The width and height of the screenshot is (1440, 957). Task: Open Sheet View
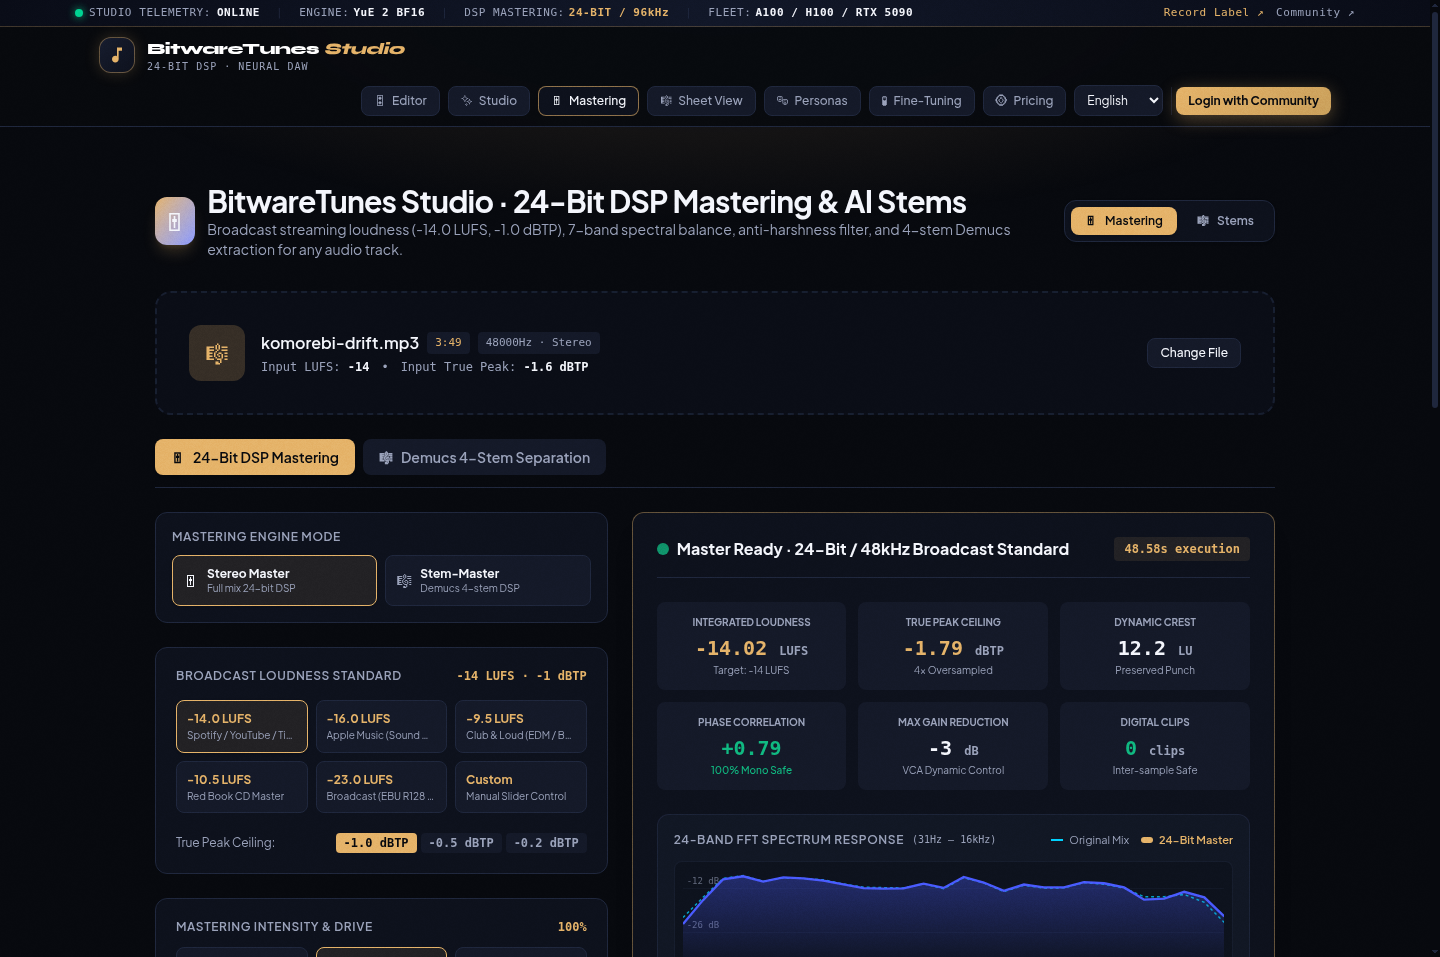point(701,101)
